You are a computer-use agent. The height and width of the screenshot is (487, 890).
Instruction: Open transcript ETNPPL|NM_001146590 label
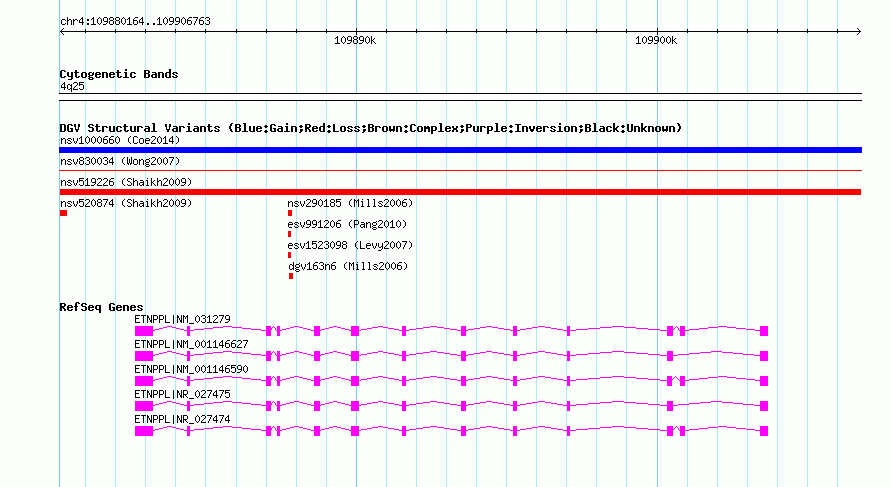coord(191,370)
